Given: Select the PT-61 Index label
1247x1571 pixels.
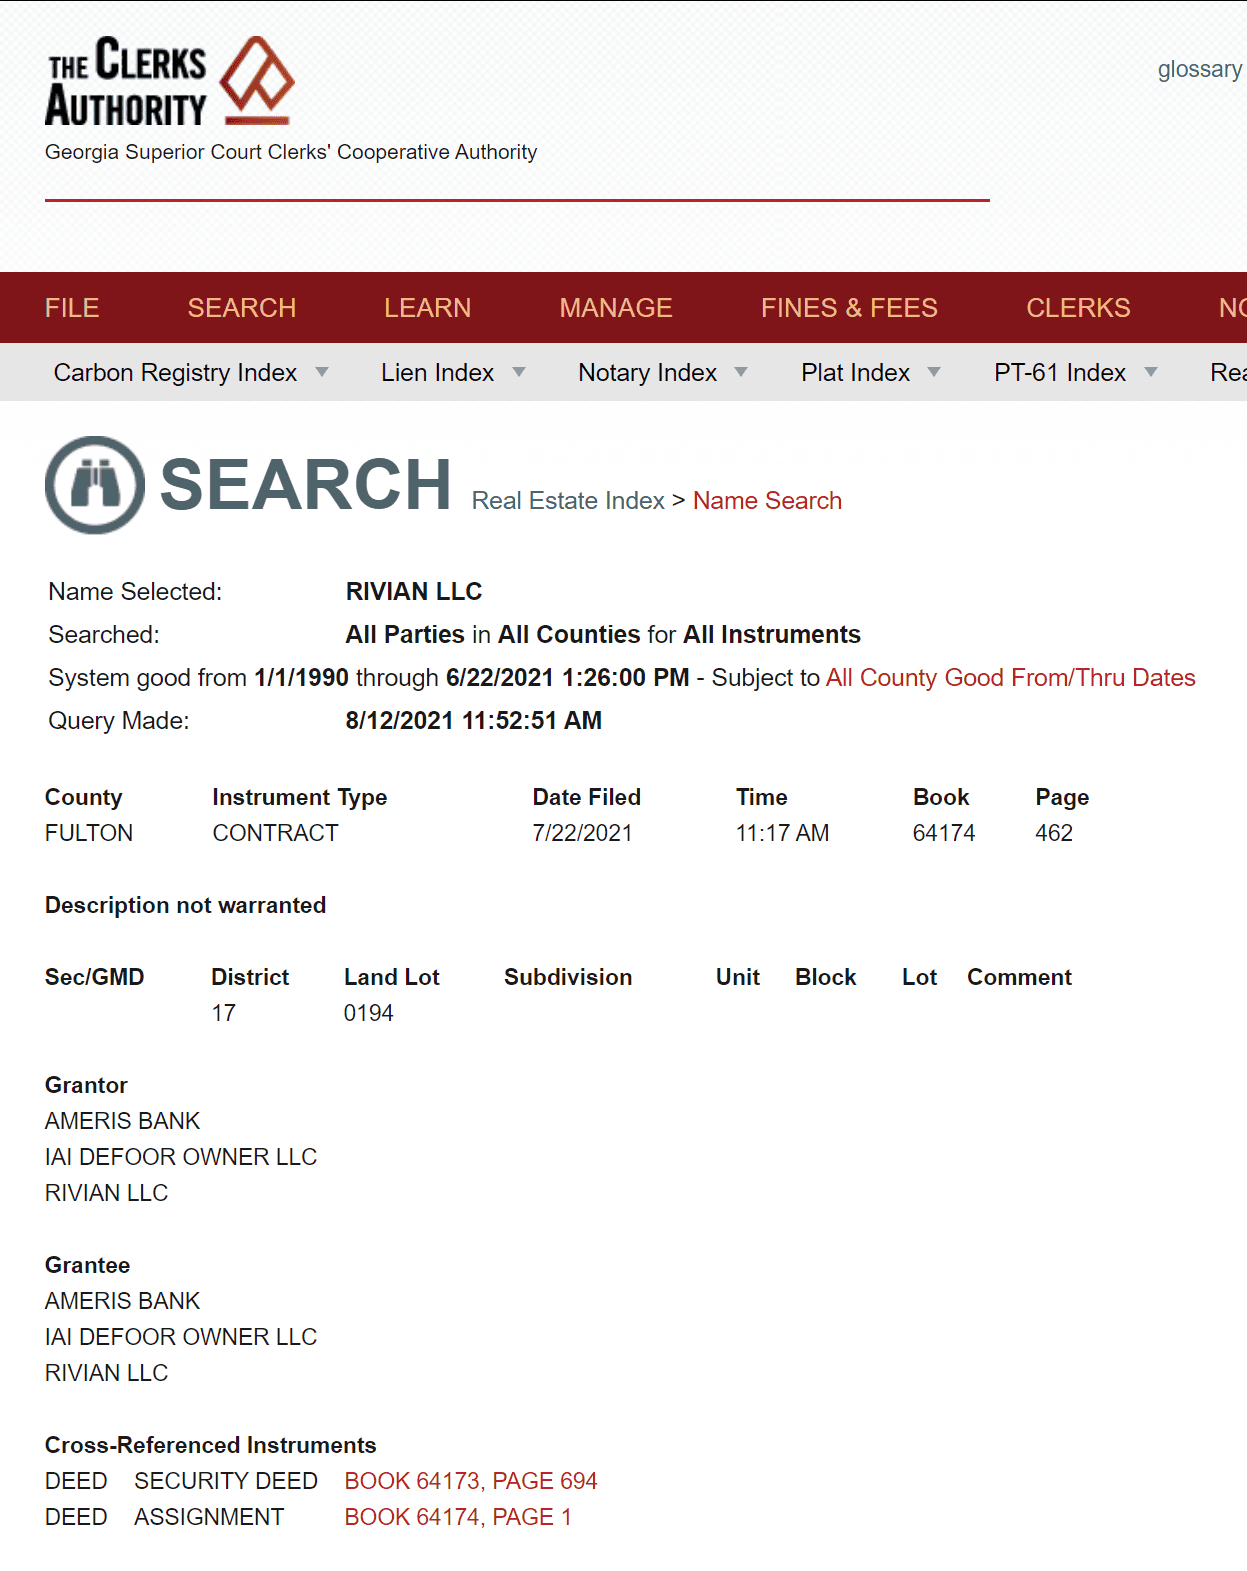Looking at the screenshot, I should [x=1060, y=372].
